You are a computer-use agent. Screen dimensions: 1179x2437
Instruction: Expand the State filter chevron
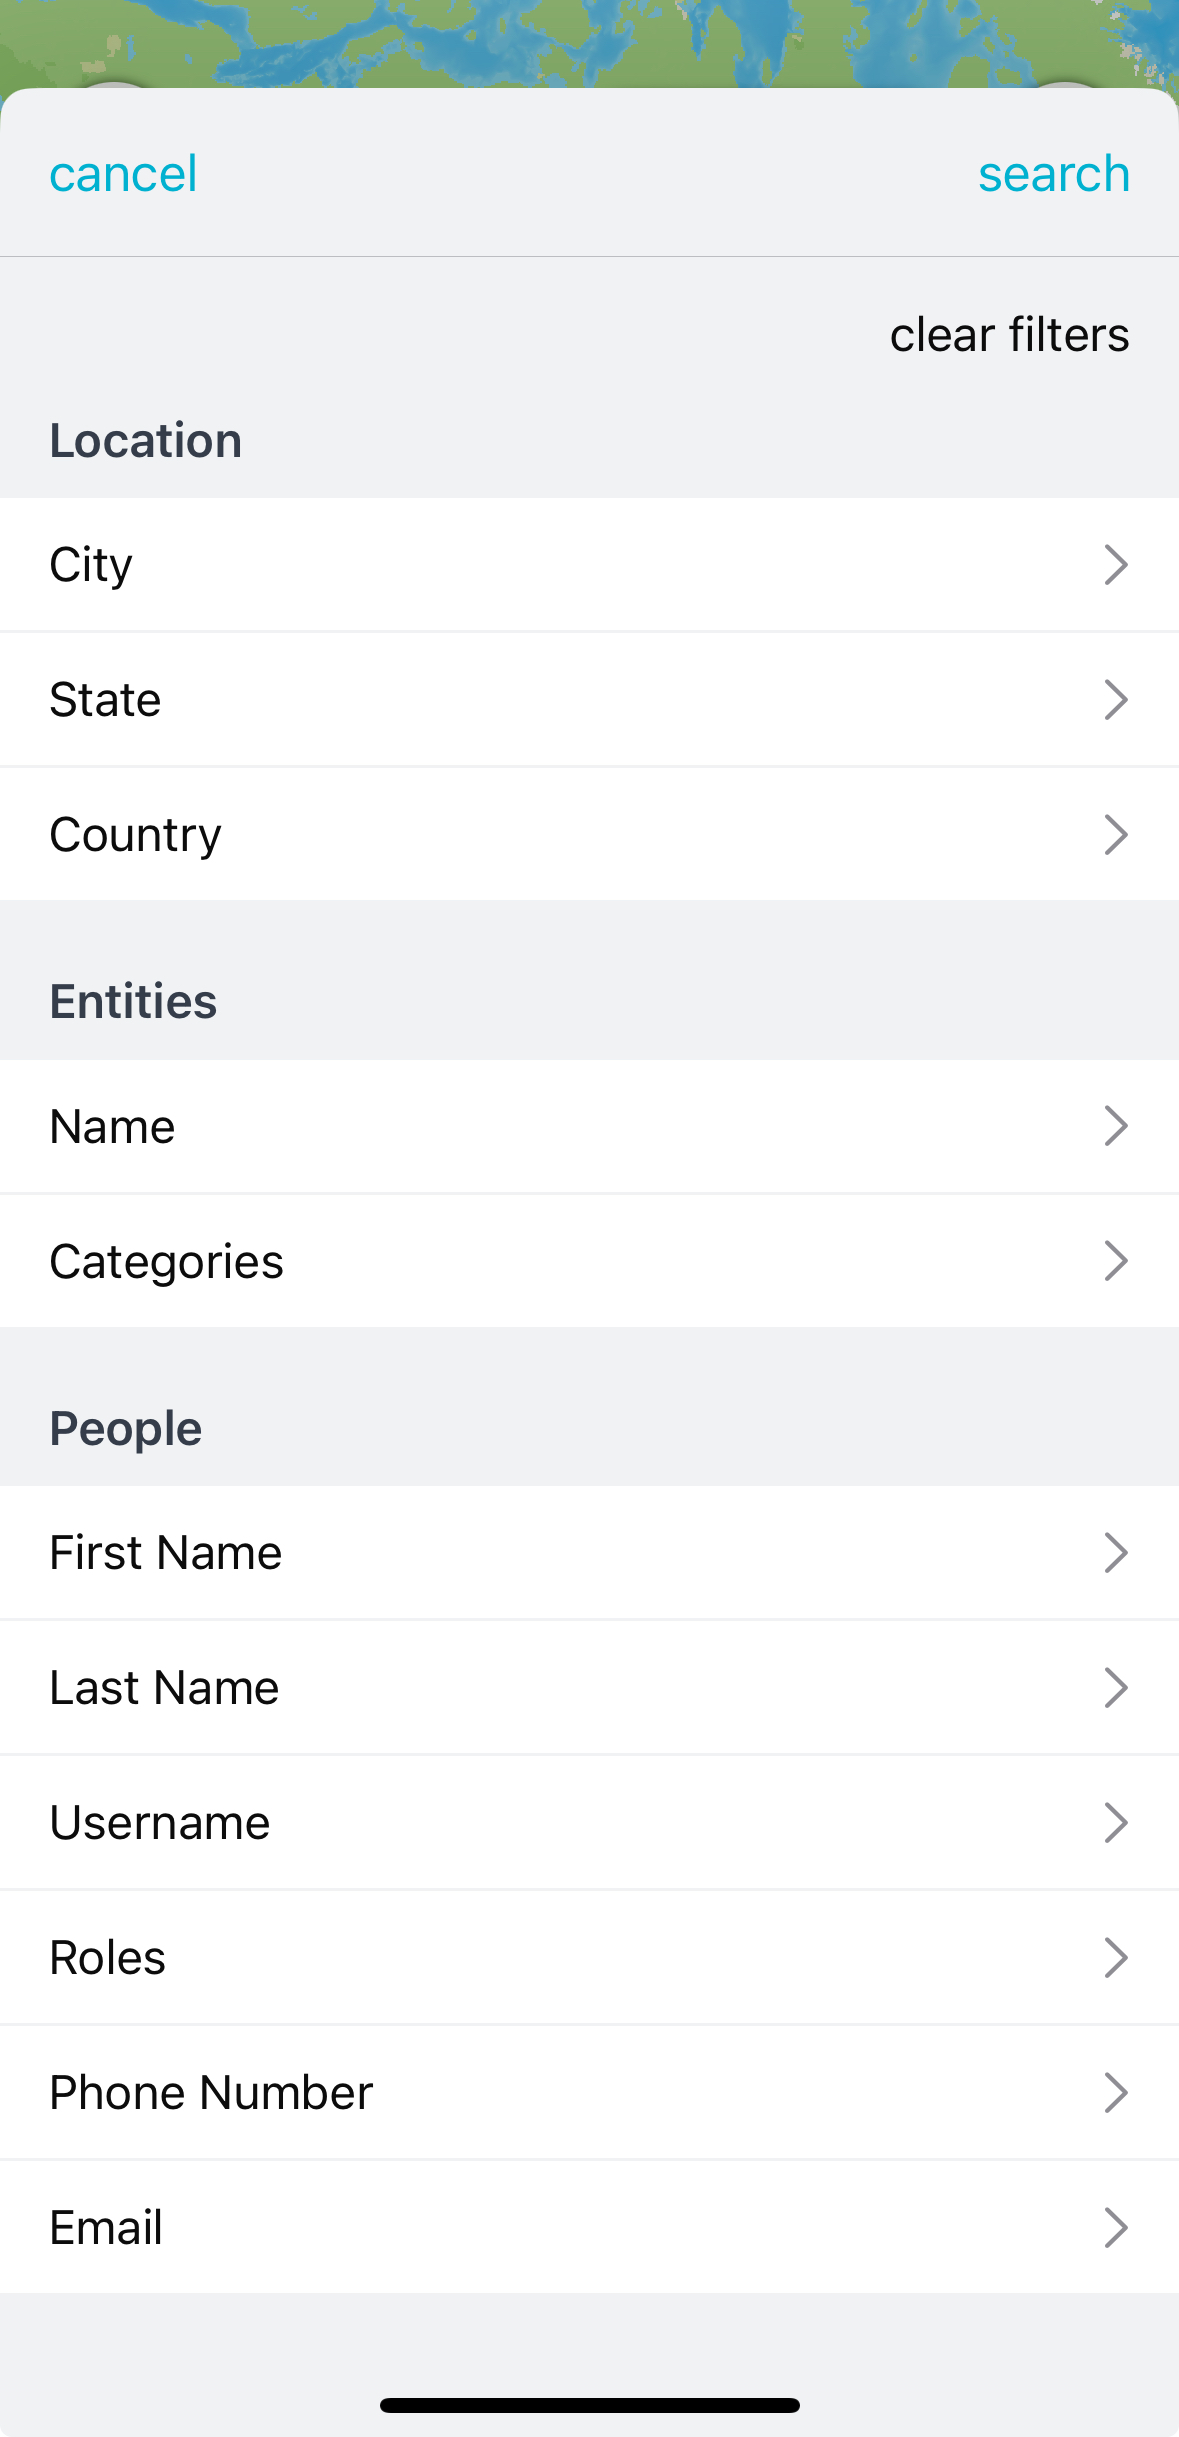click(x=1115, y=700)
